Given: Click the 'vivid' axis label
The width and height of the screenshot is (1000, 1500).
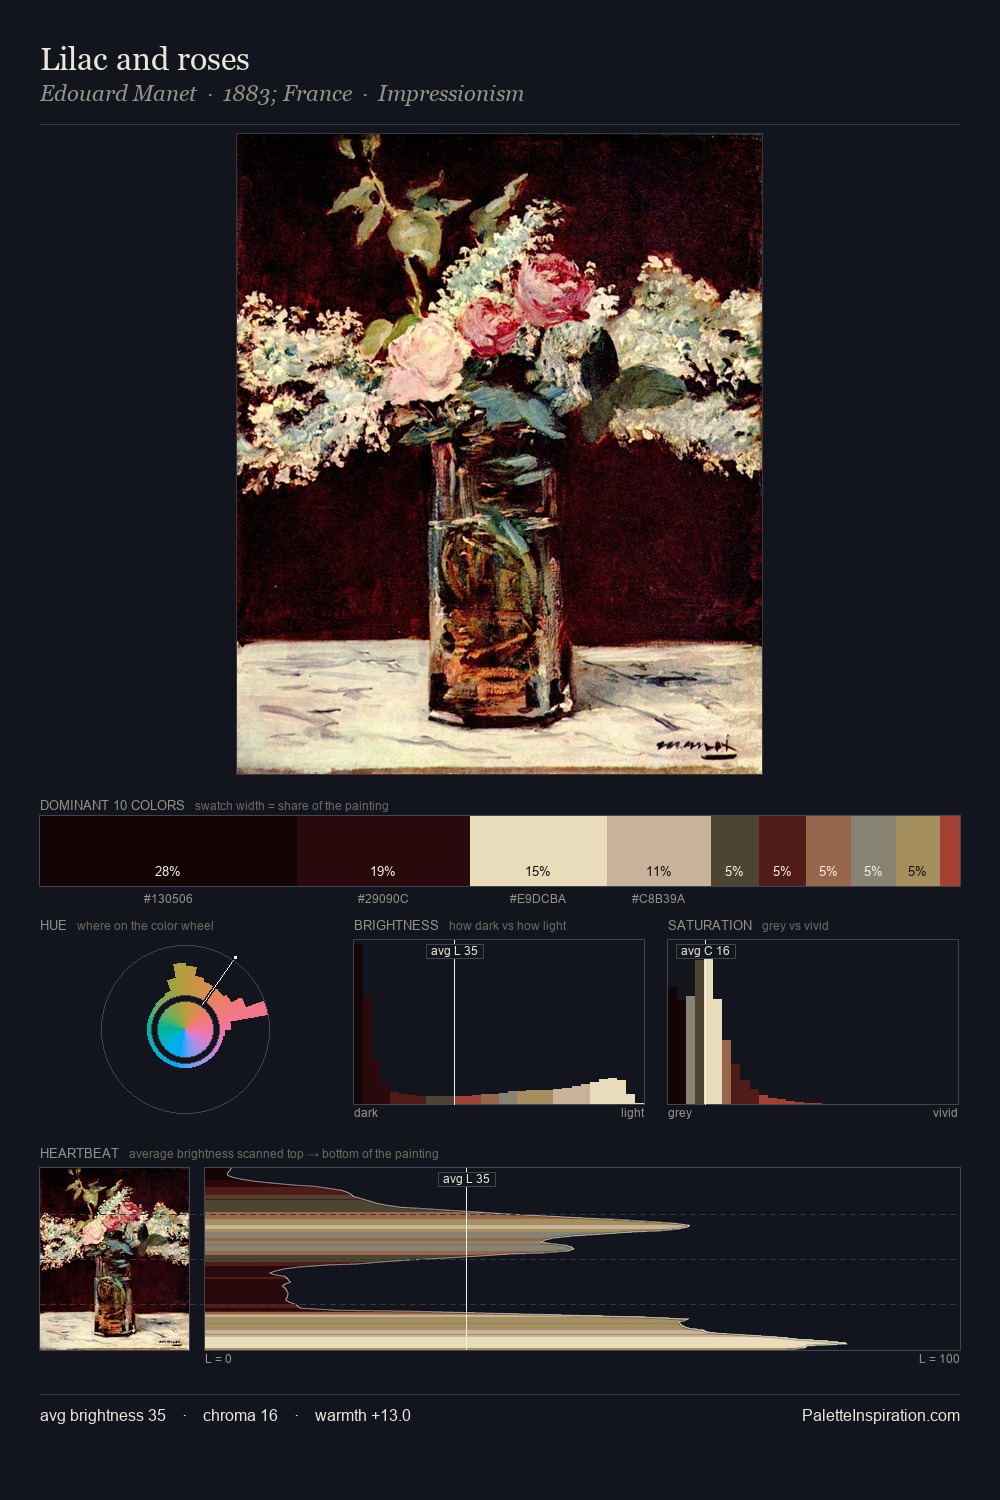Looking at the screenshot, I should 945,1113.
